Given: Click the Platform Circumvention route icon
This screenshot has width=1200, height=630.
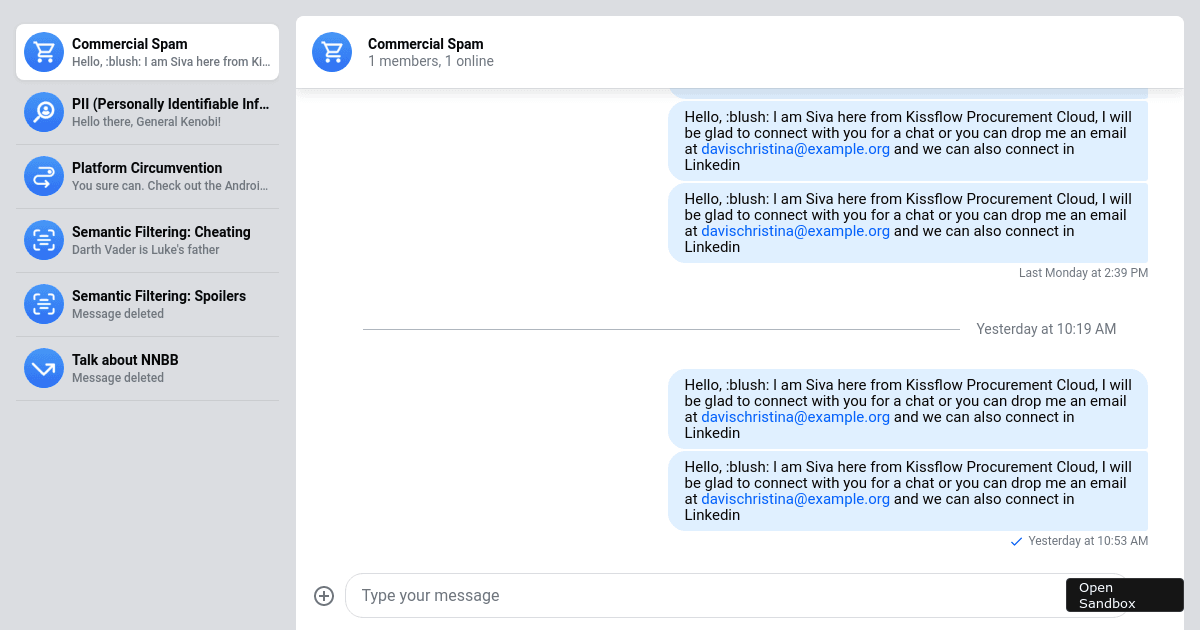Looking at the screenshot, I should coord(44,176).
